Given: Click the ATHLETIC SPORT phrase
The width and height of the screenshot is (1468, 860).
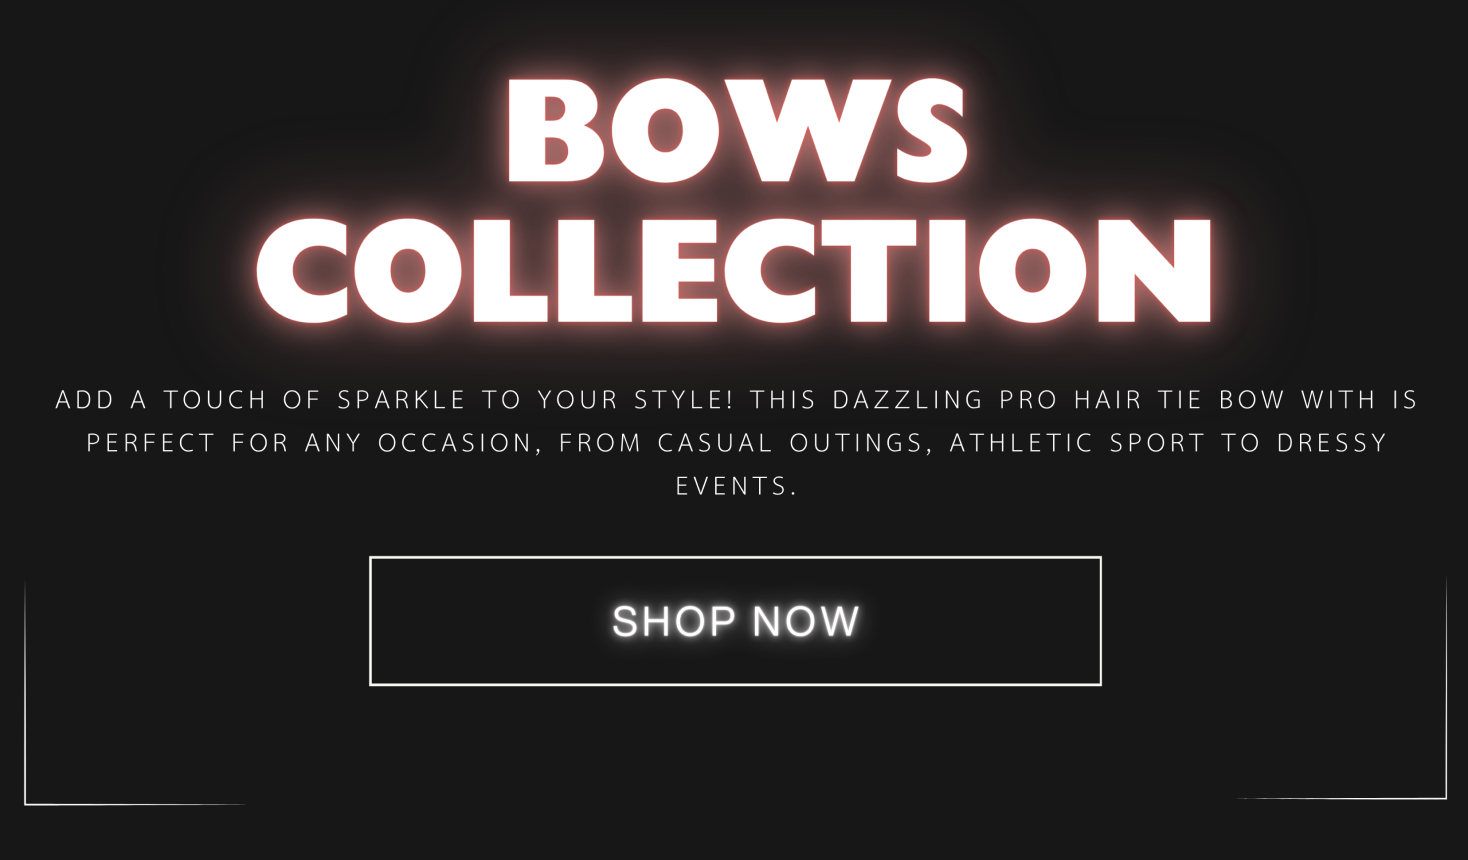Looking at the screenshot, I should coord(1077,443).
